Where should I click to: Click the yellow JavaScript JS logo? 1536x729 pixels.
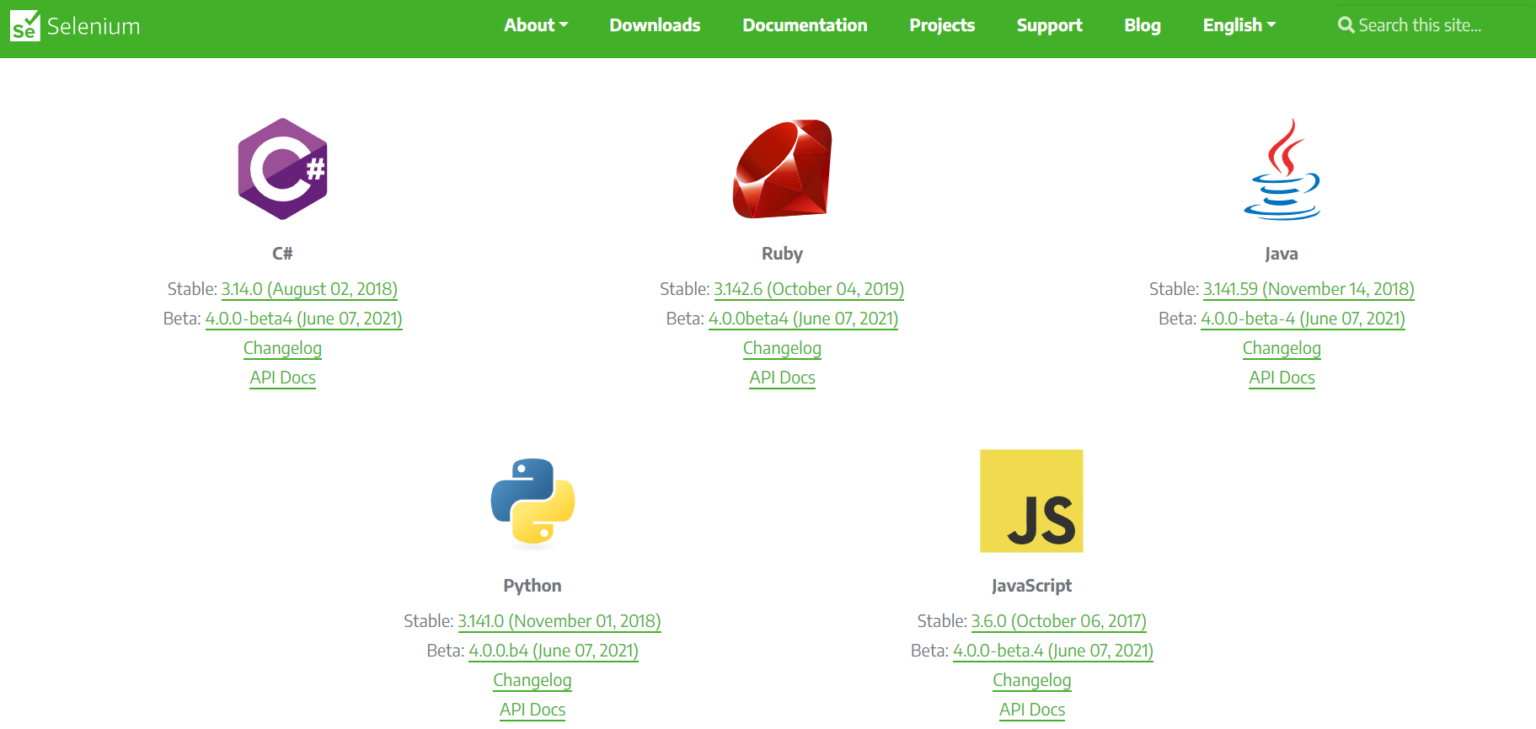pos(1031,501)
